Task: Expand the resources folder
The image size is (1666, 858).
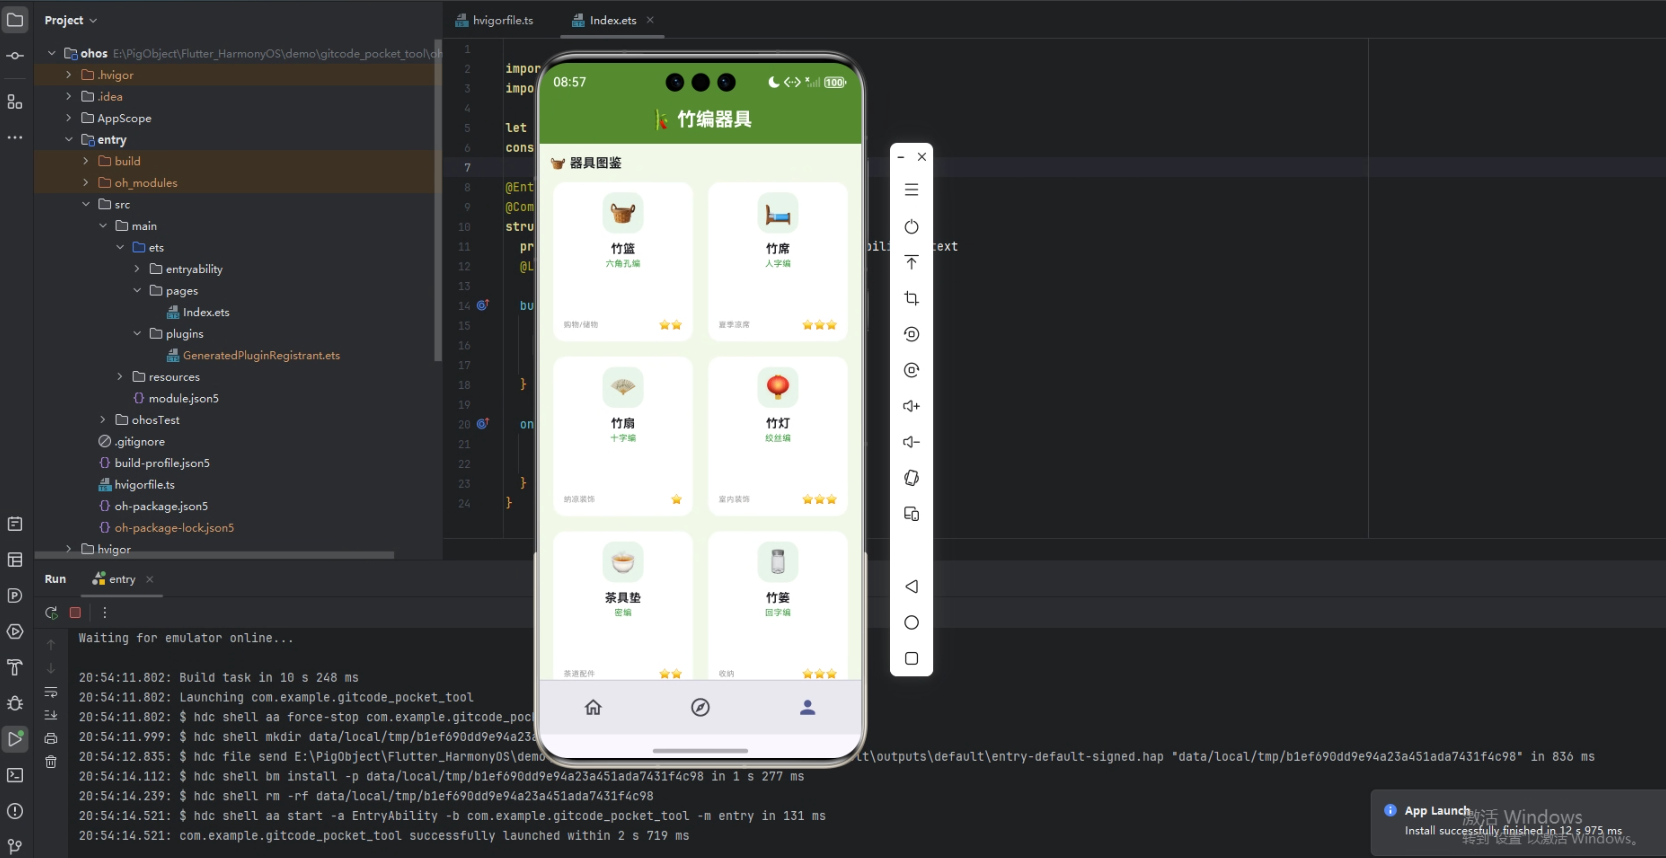Action: click(x=120, y=377)
